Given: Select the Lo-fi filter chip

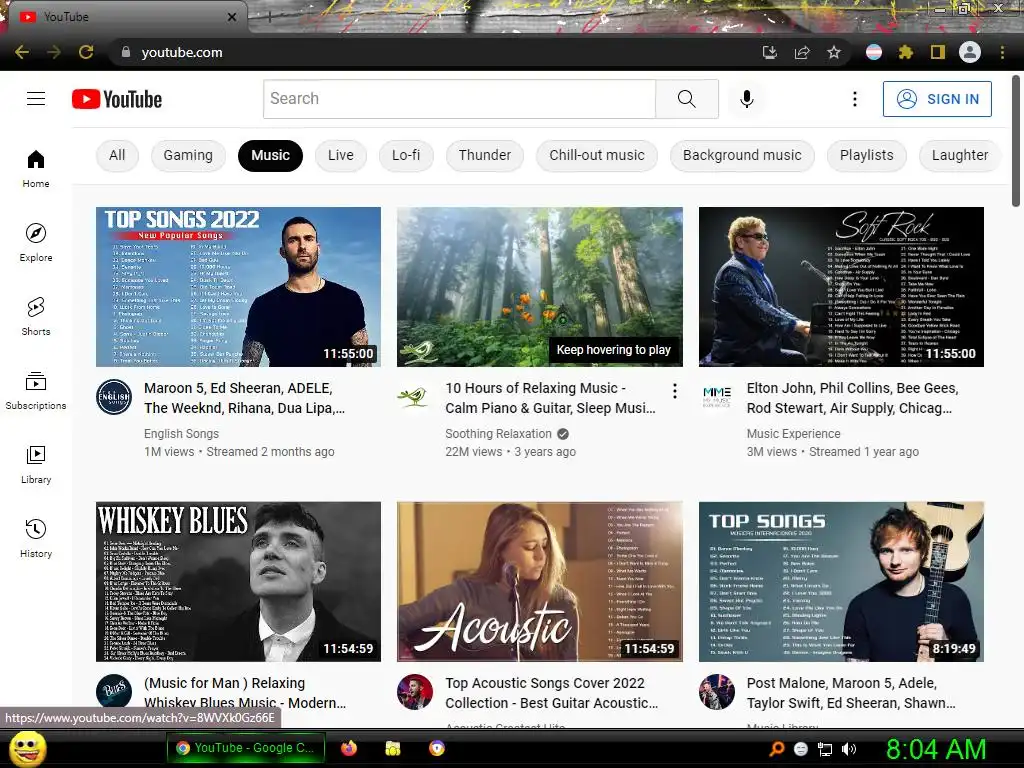Looking at the screenshot, I should point(406,155).
